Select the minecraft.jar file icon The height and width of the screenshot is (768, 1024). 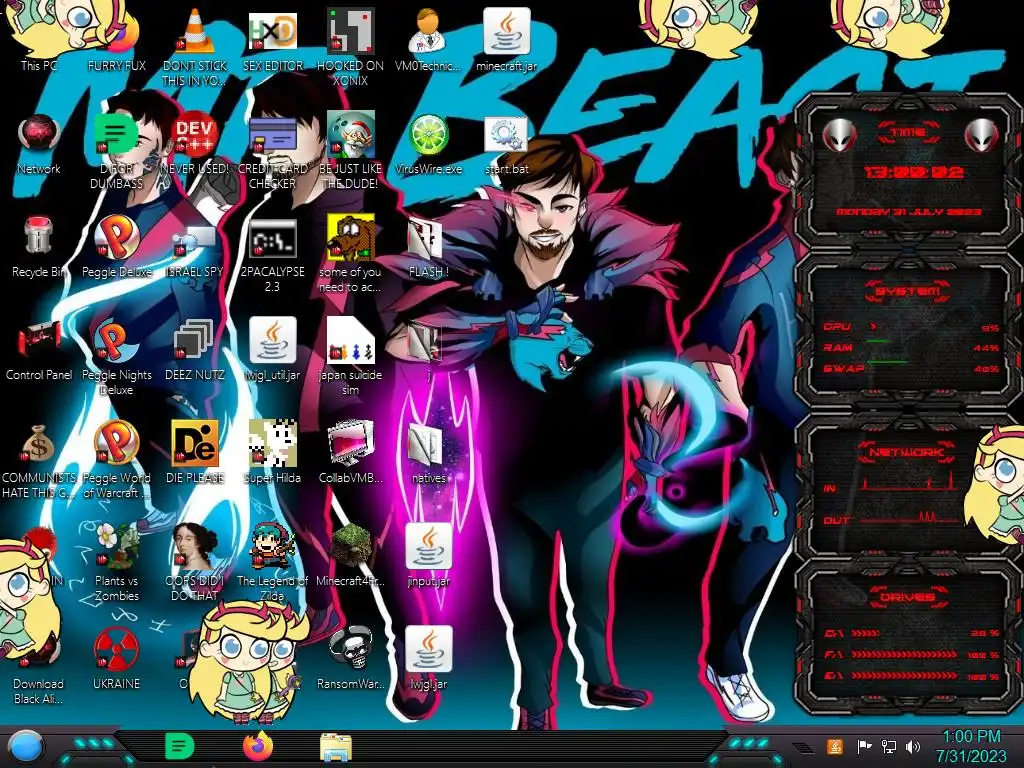506,39
